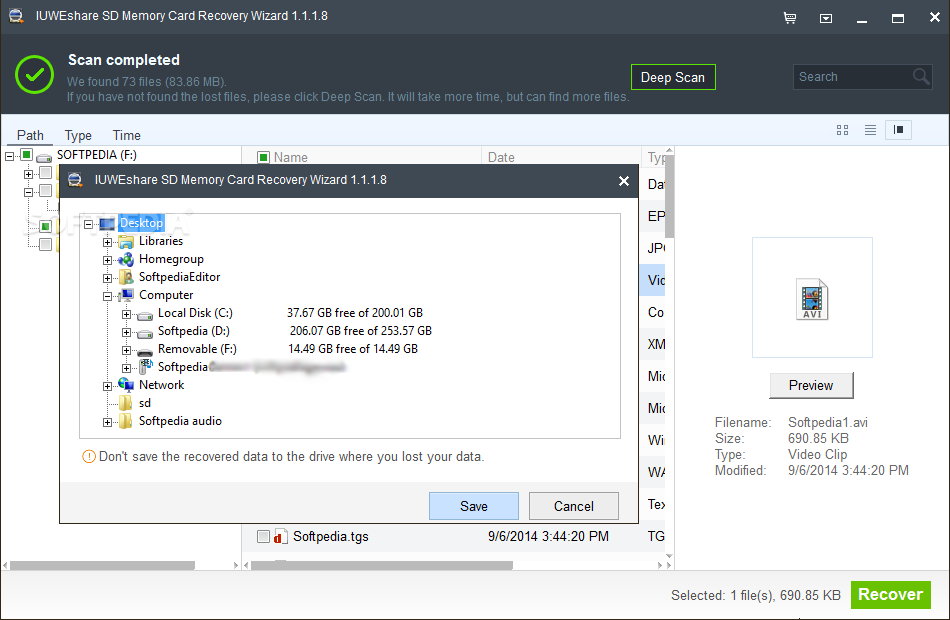Select 'Removable (F:)' in the folder tree
This screenshot has width=950, height=620.
click(x=198, y=349)
